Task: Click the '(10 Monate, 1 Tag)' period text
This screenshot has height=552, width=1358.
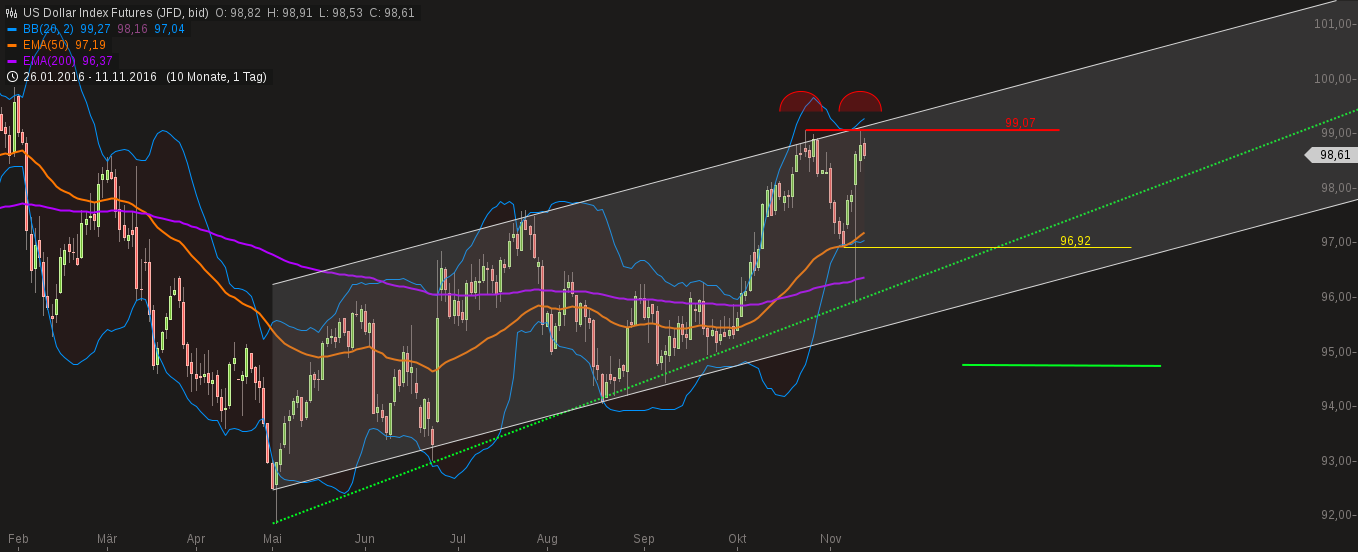Action: pos(216,77)
